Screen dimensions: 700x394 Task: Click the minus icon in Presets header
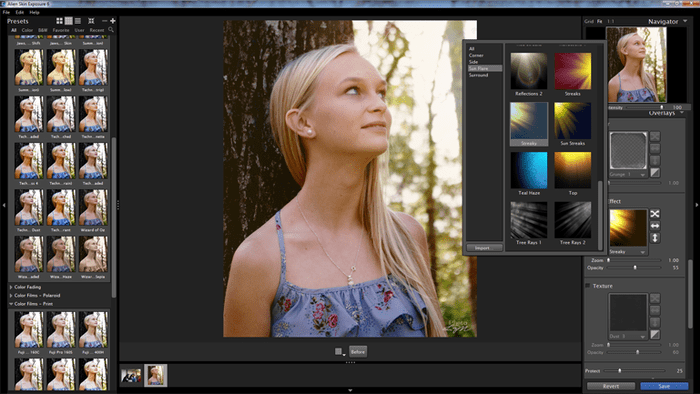pyautogui.click(x=104, y=21)
